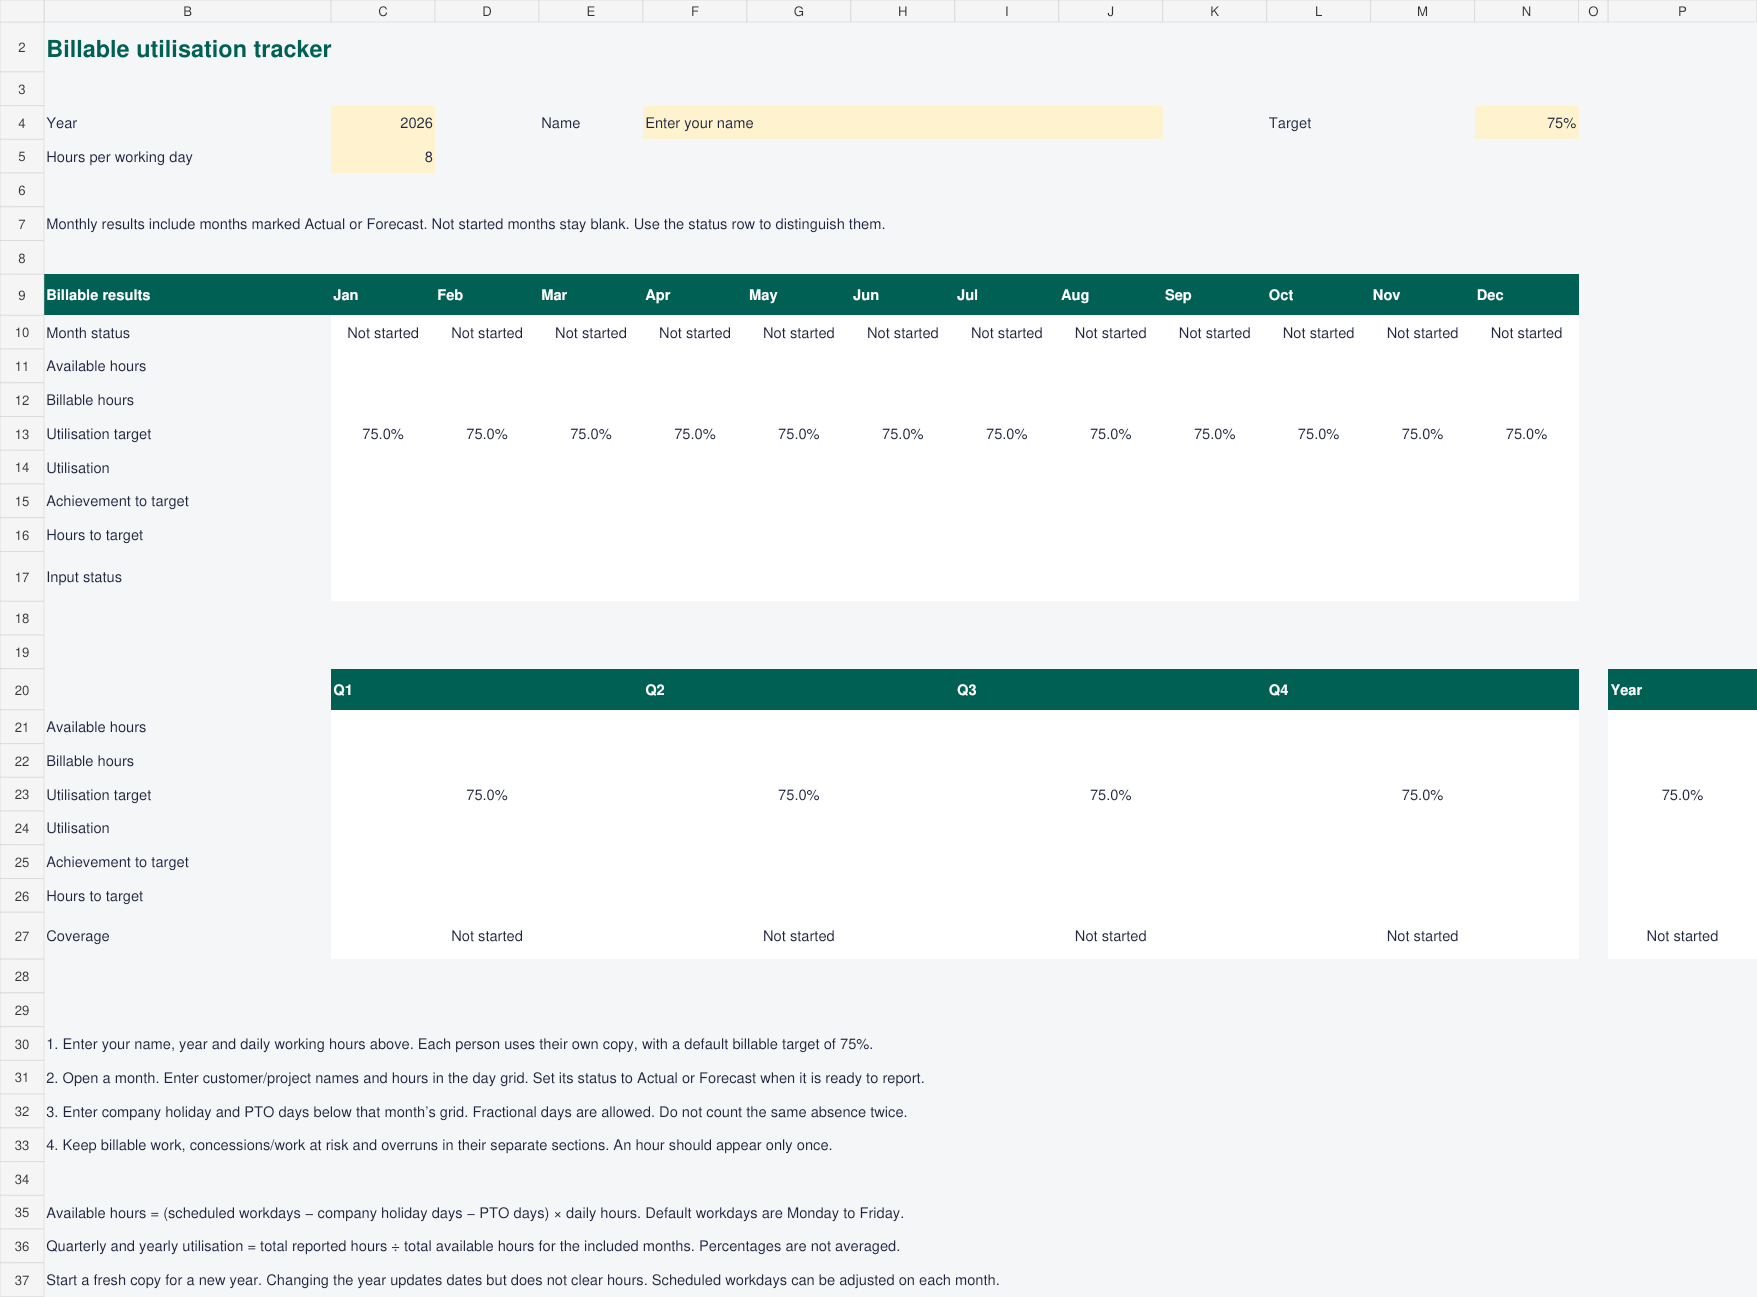This screenshot has height=1297, width=1757.
Task: Select the Hours per working day value 8
Action: click(x=383, y=157)
